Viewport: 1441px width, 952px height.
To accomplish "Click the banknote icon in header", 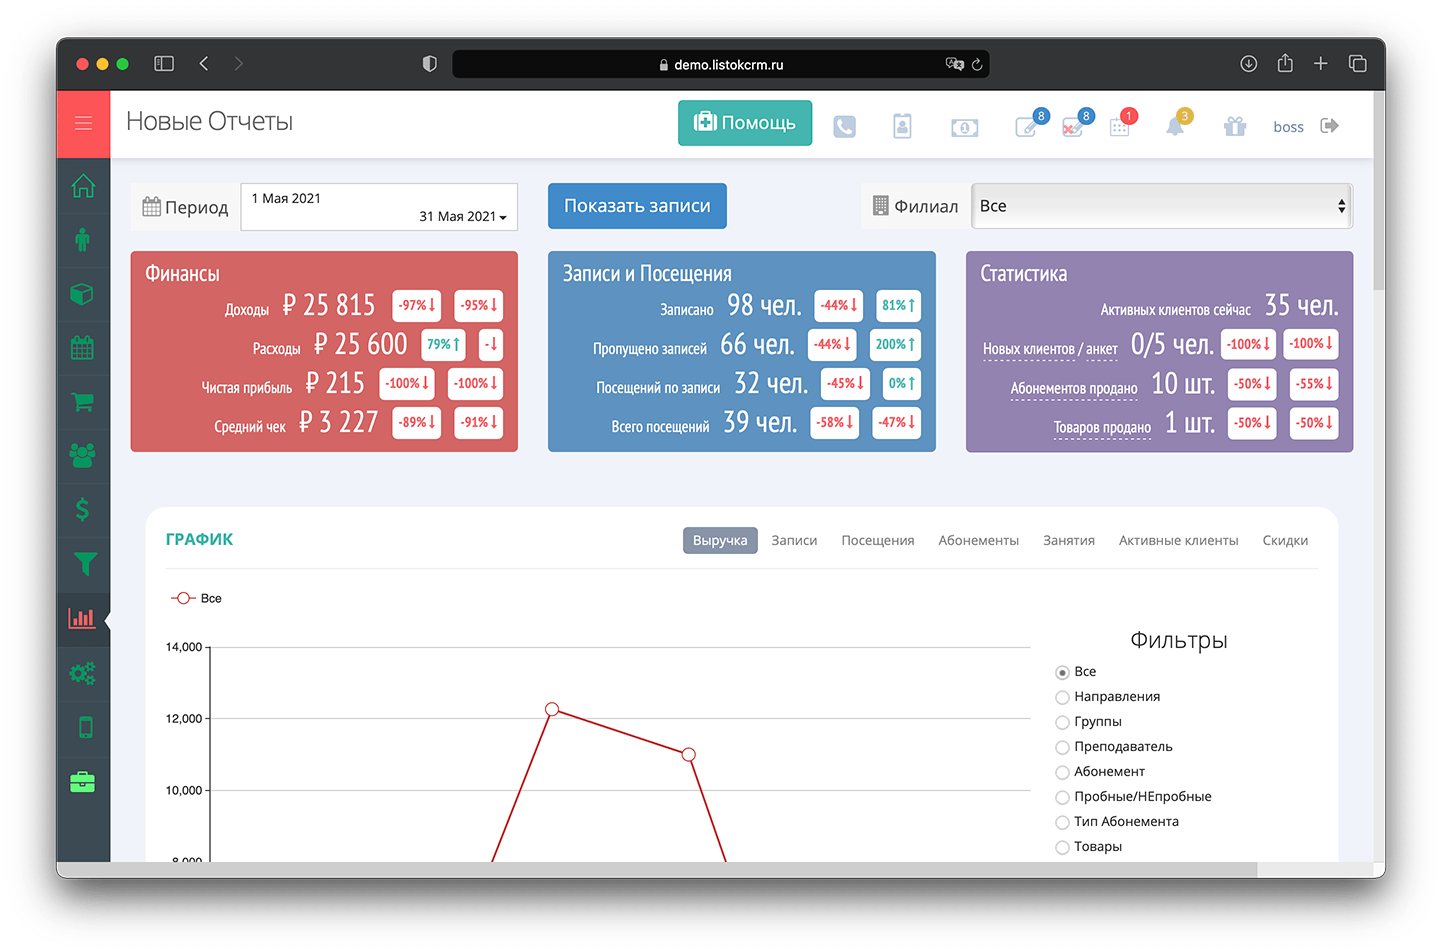I will tap(965, 128).
